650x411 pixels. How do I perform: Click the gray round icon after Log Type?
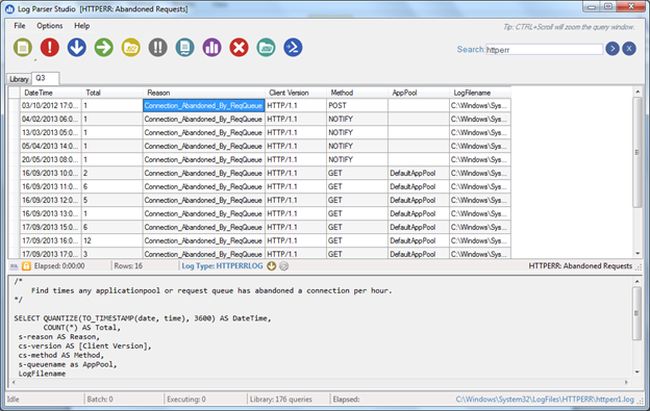[x=284, y=266]
